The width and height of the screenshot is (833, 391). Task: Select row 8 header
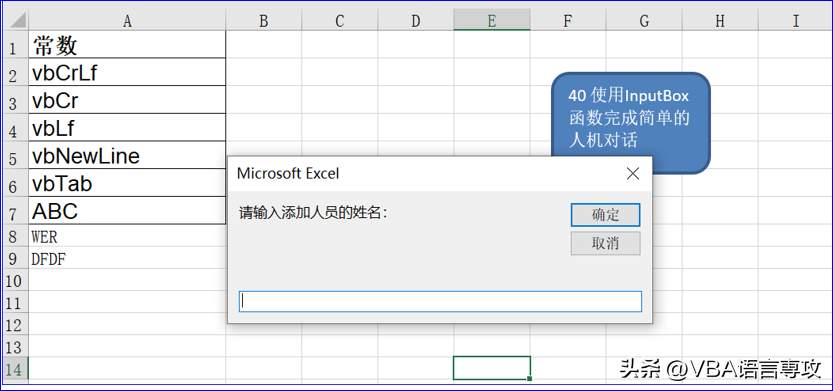(14, 235)
